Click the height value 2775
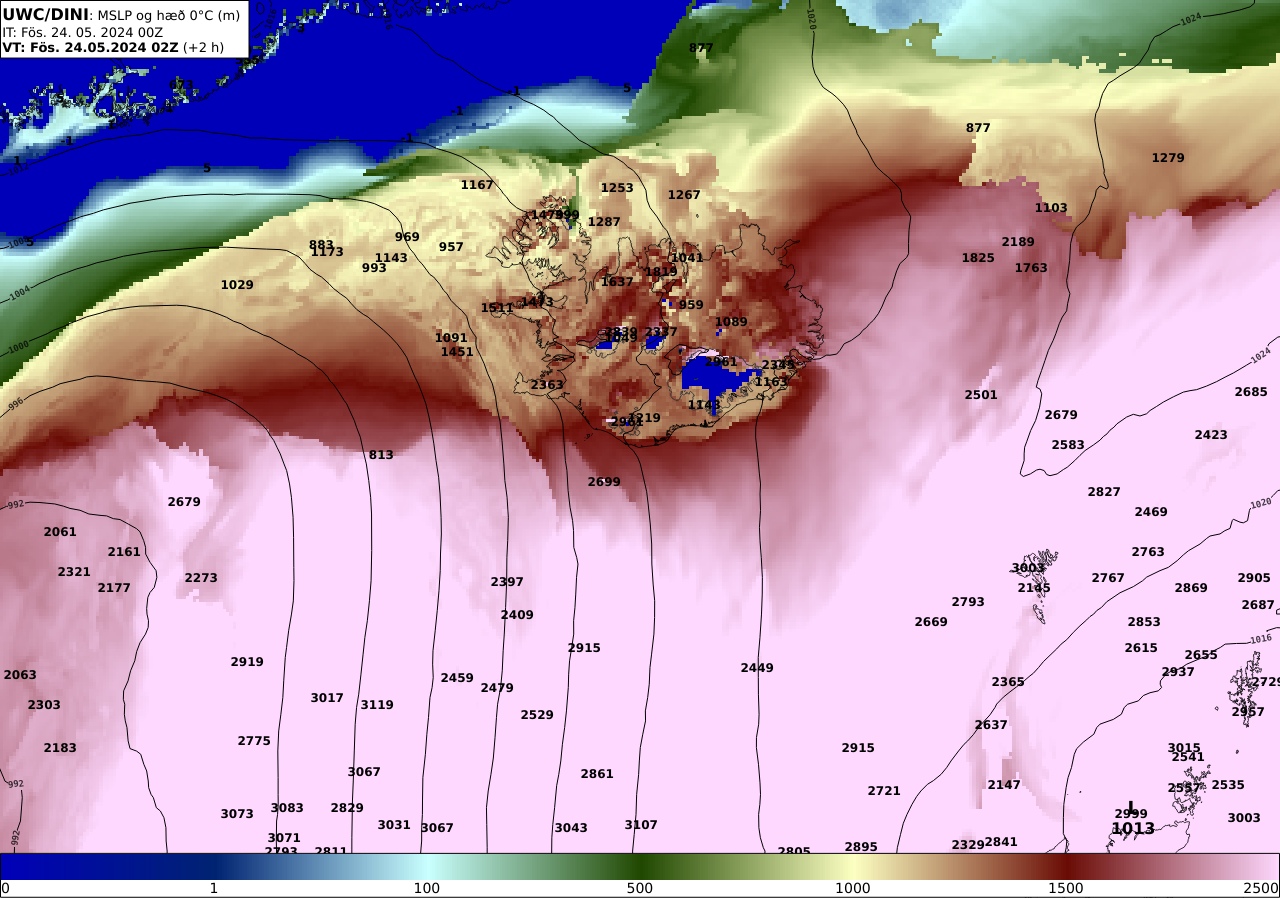Image resolution: width=1280 pixels, height=898 pixels. point(254,741)
